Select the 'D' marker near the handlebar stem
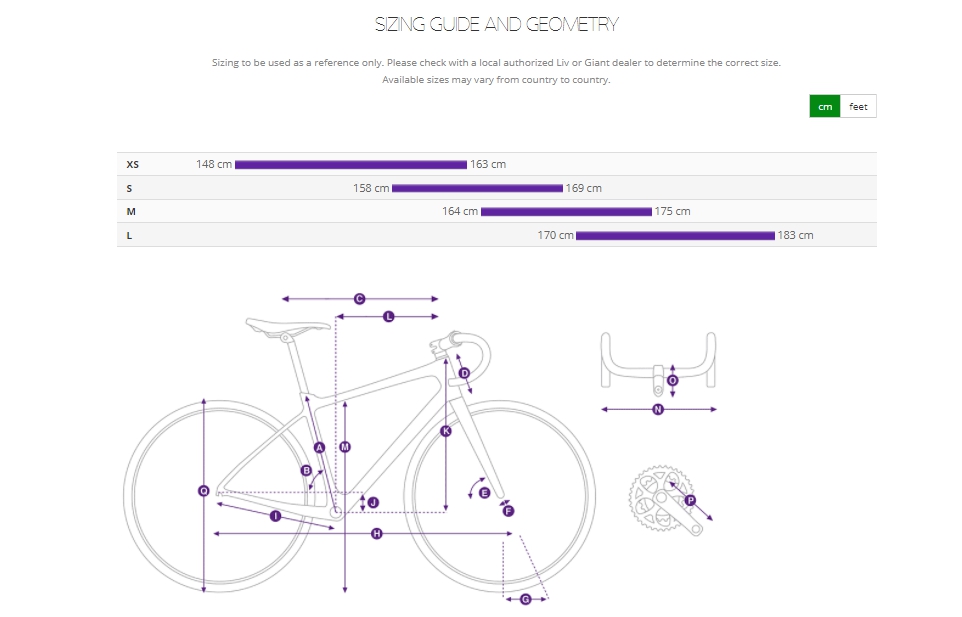This screenshot has width=962, height=617. click(464, 373)
